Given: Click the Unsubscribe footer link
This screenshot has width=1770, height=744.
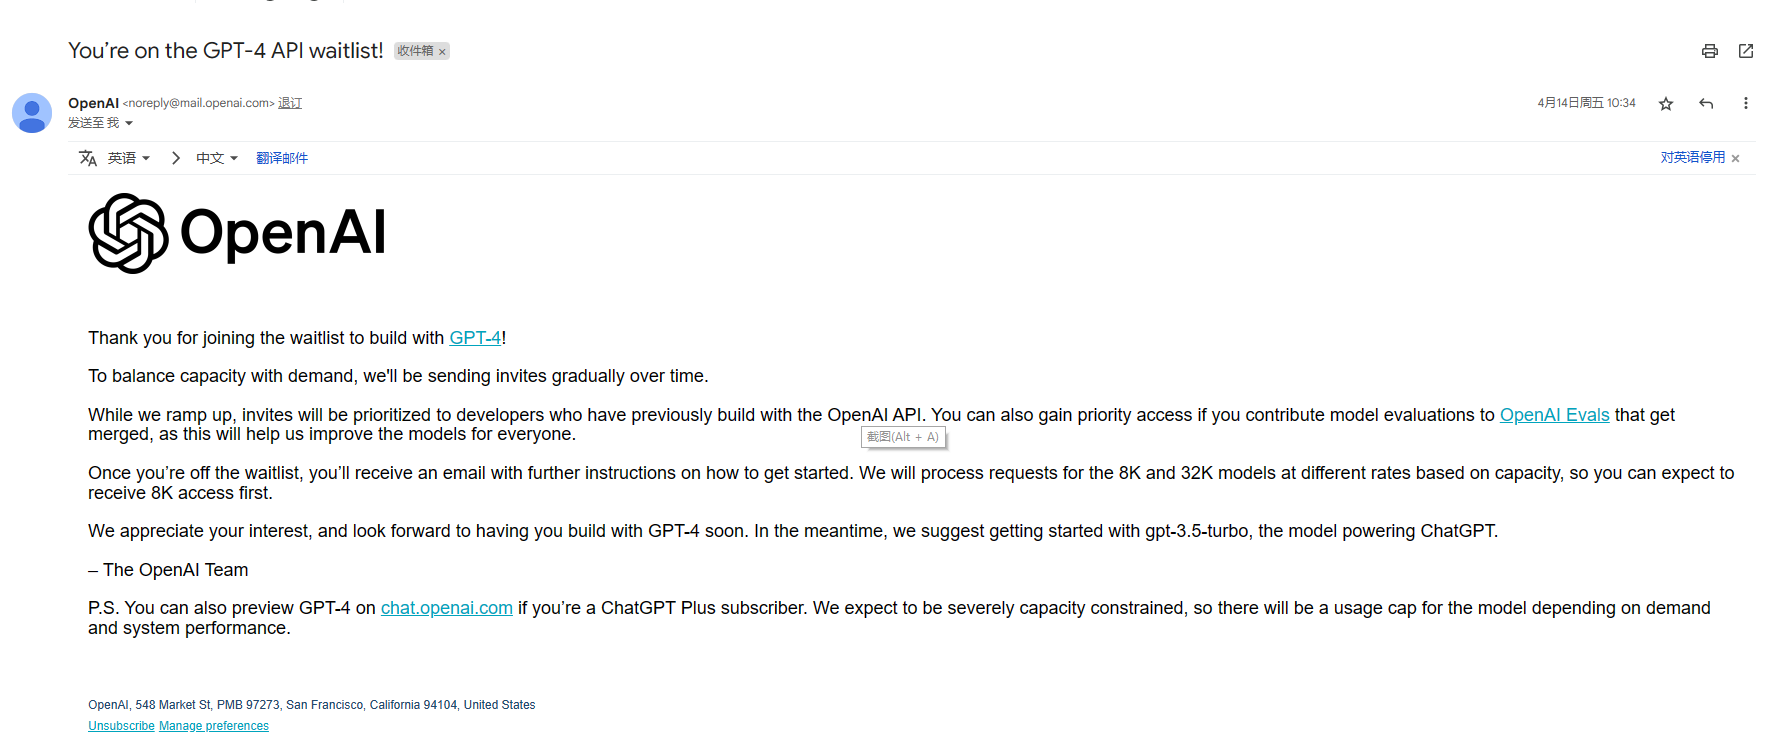Looking at the screenshot, I should (x=121, y=726).
